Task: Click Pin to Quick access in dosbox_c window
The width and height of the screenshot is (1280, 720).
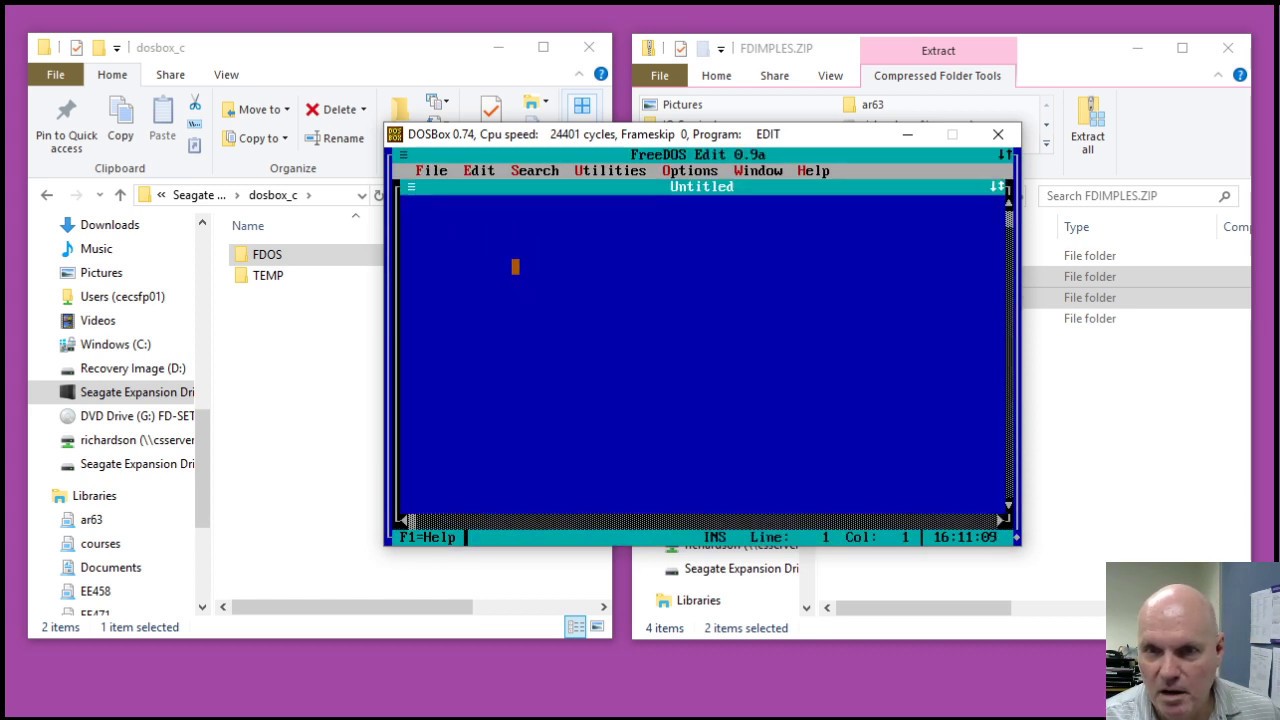Action: coord(67,126)
